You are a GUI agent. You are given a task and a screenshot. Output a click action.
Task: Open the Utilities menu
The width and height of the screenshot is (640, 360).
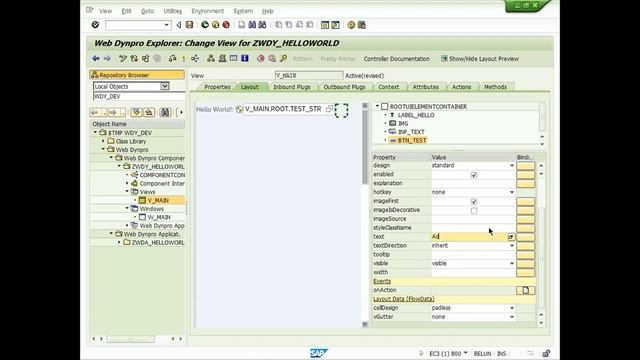(173, 11)
